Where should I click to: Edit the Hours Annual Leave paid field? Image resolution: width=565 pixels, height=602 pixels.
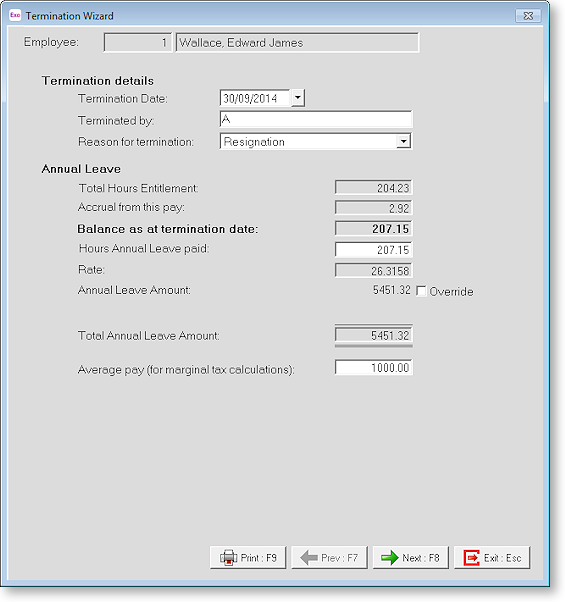[x=373, y=250]
